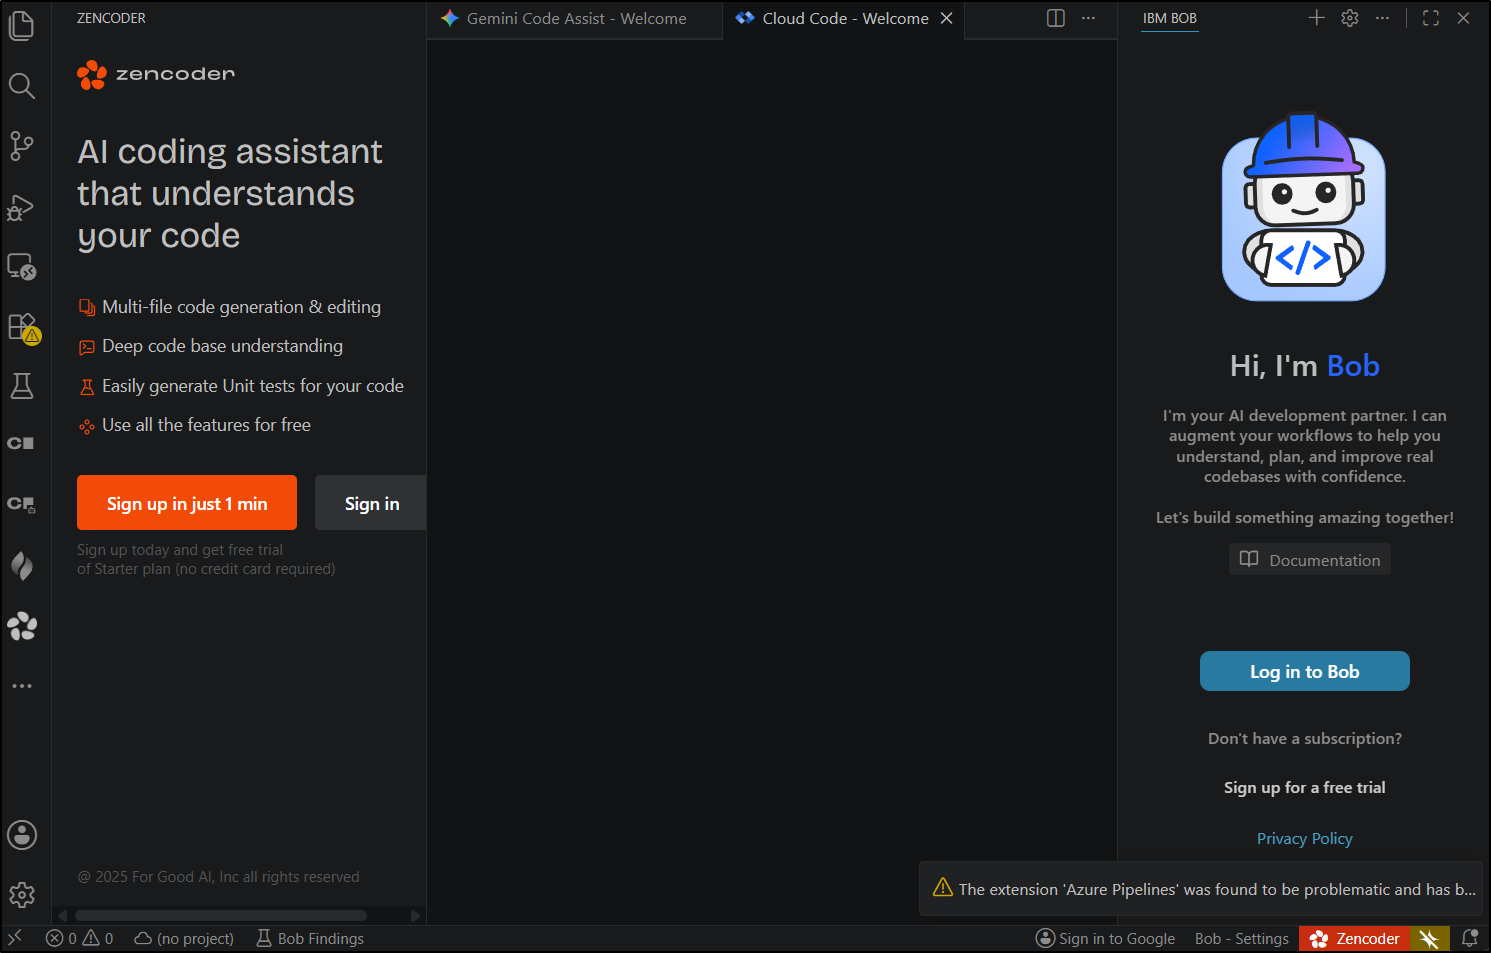This screenshot has height=953, width=1491.
Task: Click Sign up for a free trial
Action: pyautogui.click(x=1305, y=788)
